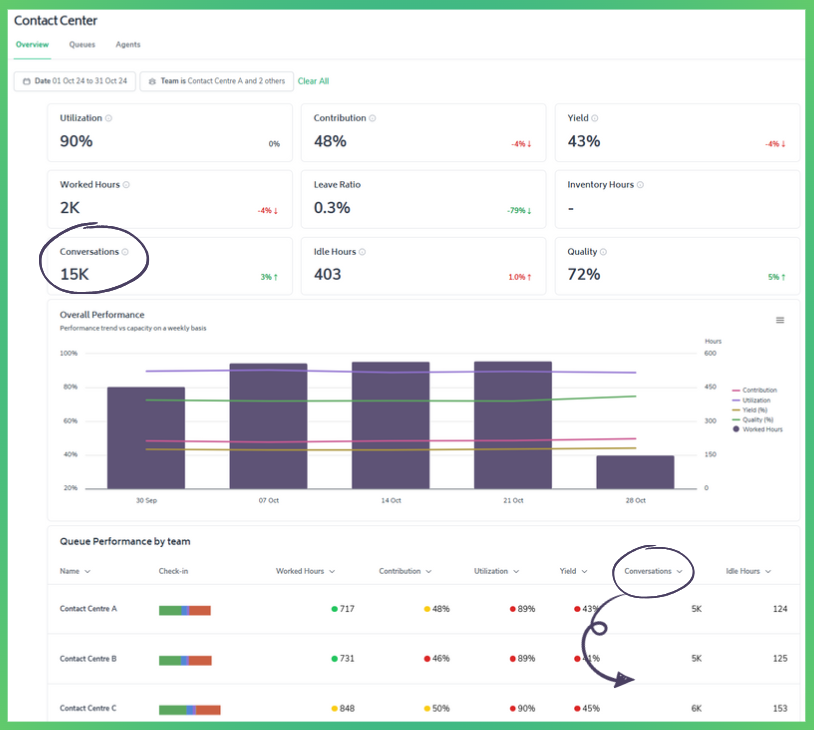
Task: Click the 6K conversations cell
Action: tap(697, 709)
